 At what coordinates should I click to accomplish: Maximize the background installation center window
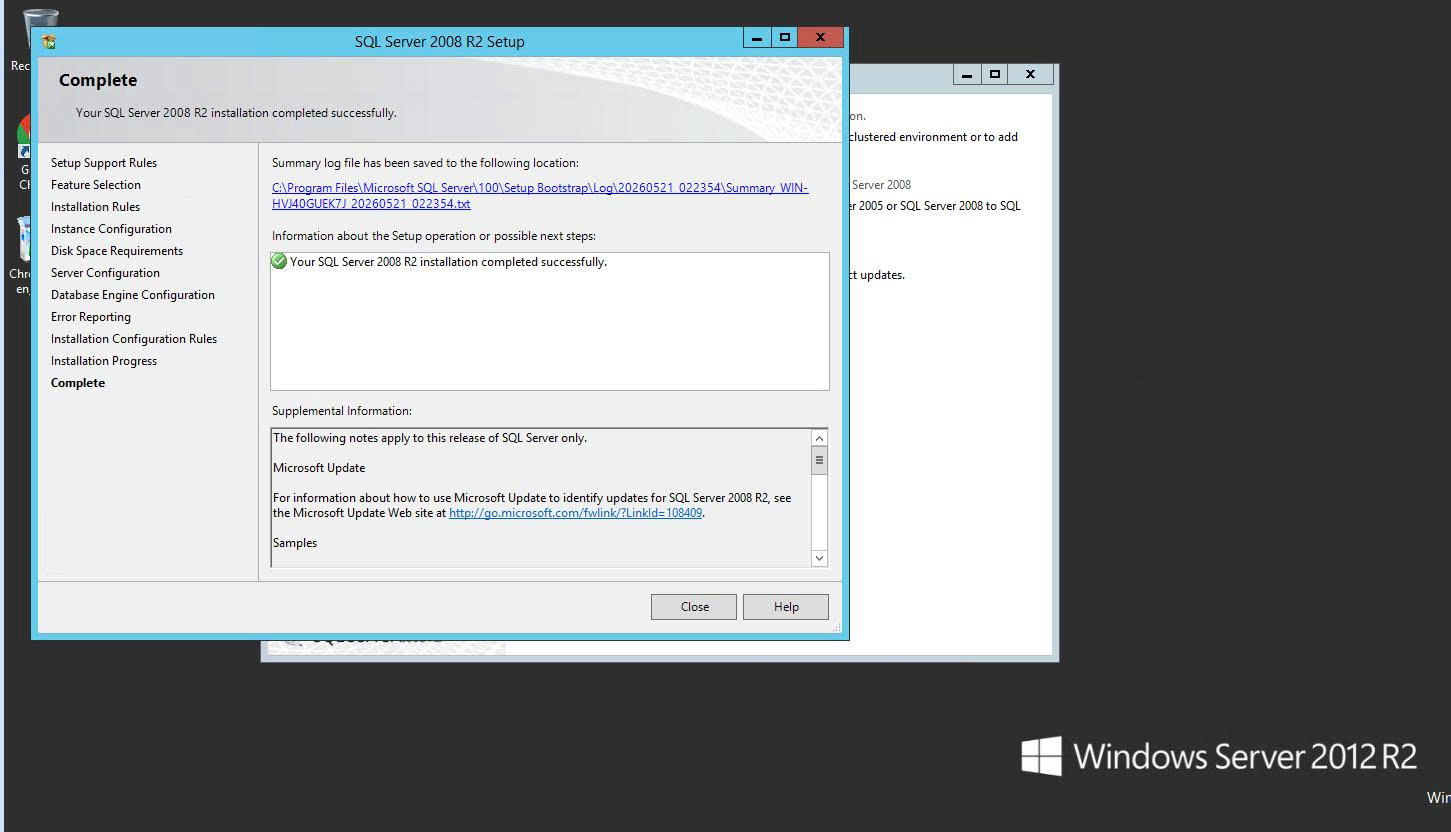(x=994, y=75)
